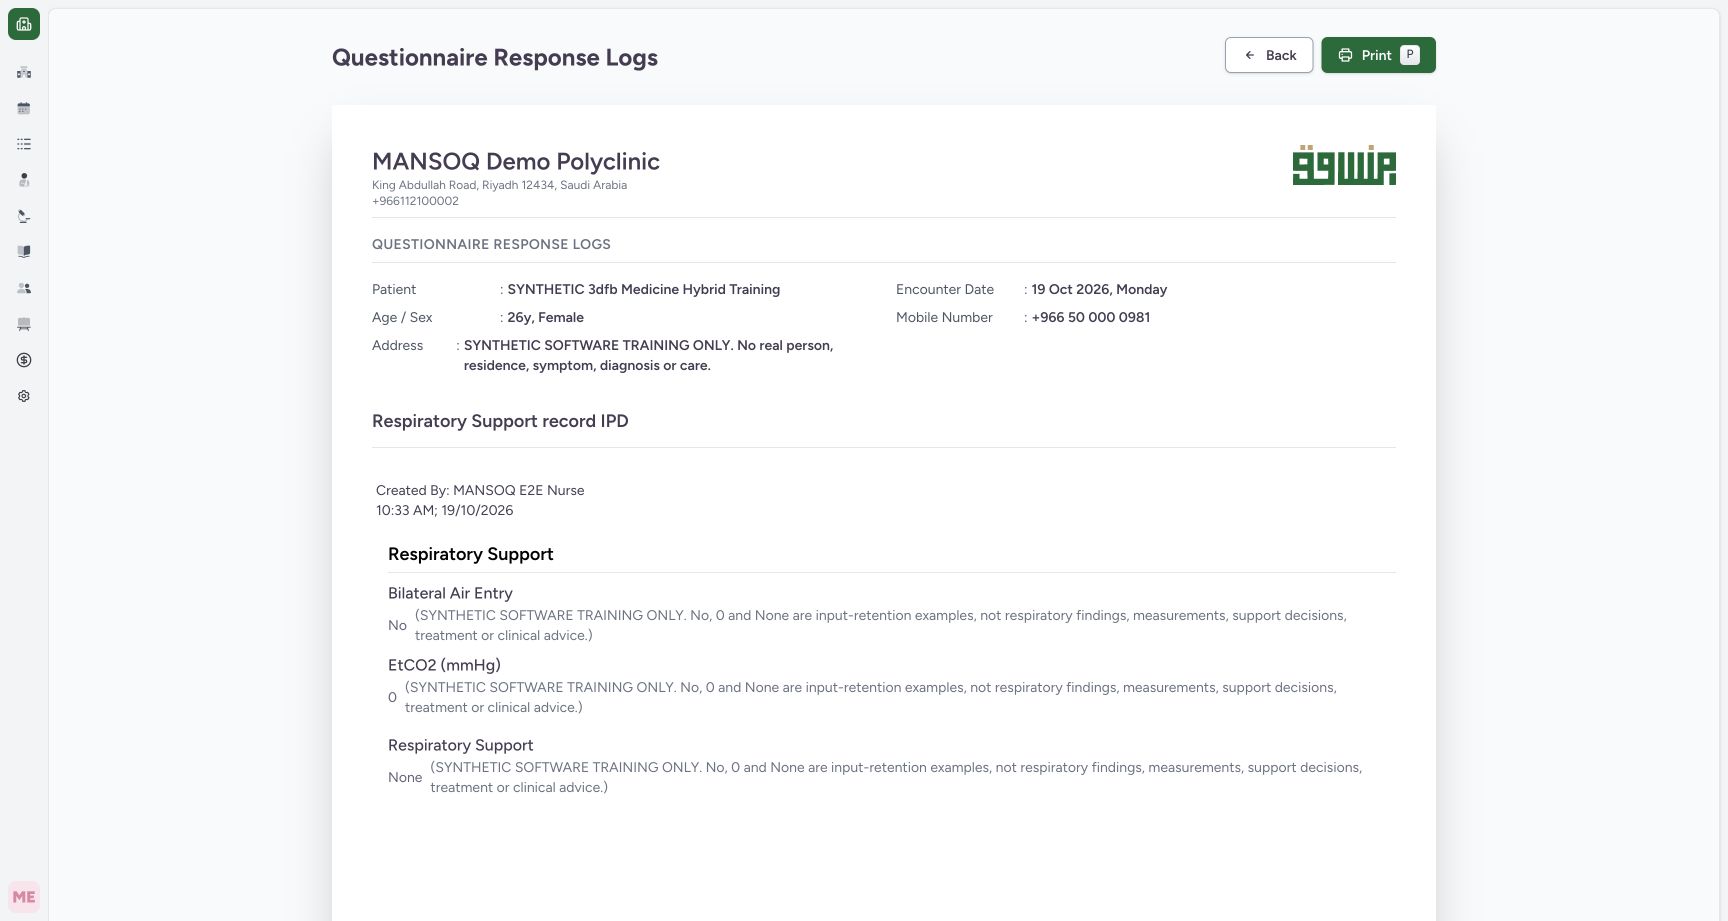Click the mobile number +966 50 000 0981

(1091, 317)
